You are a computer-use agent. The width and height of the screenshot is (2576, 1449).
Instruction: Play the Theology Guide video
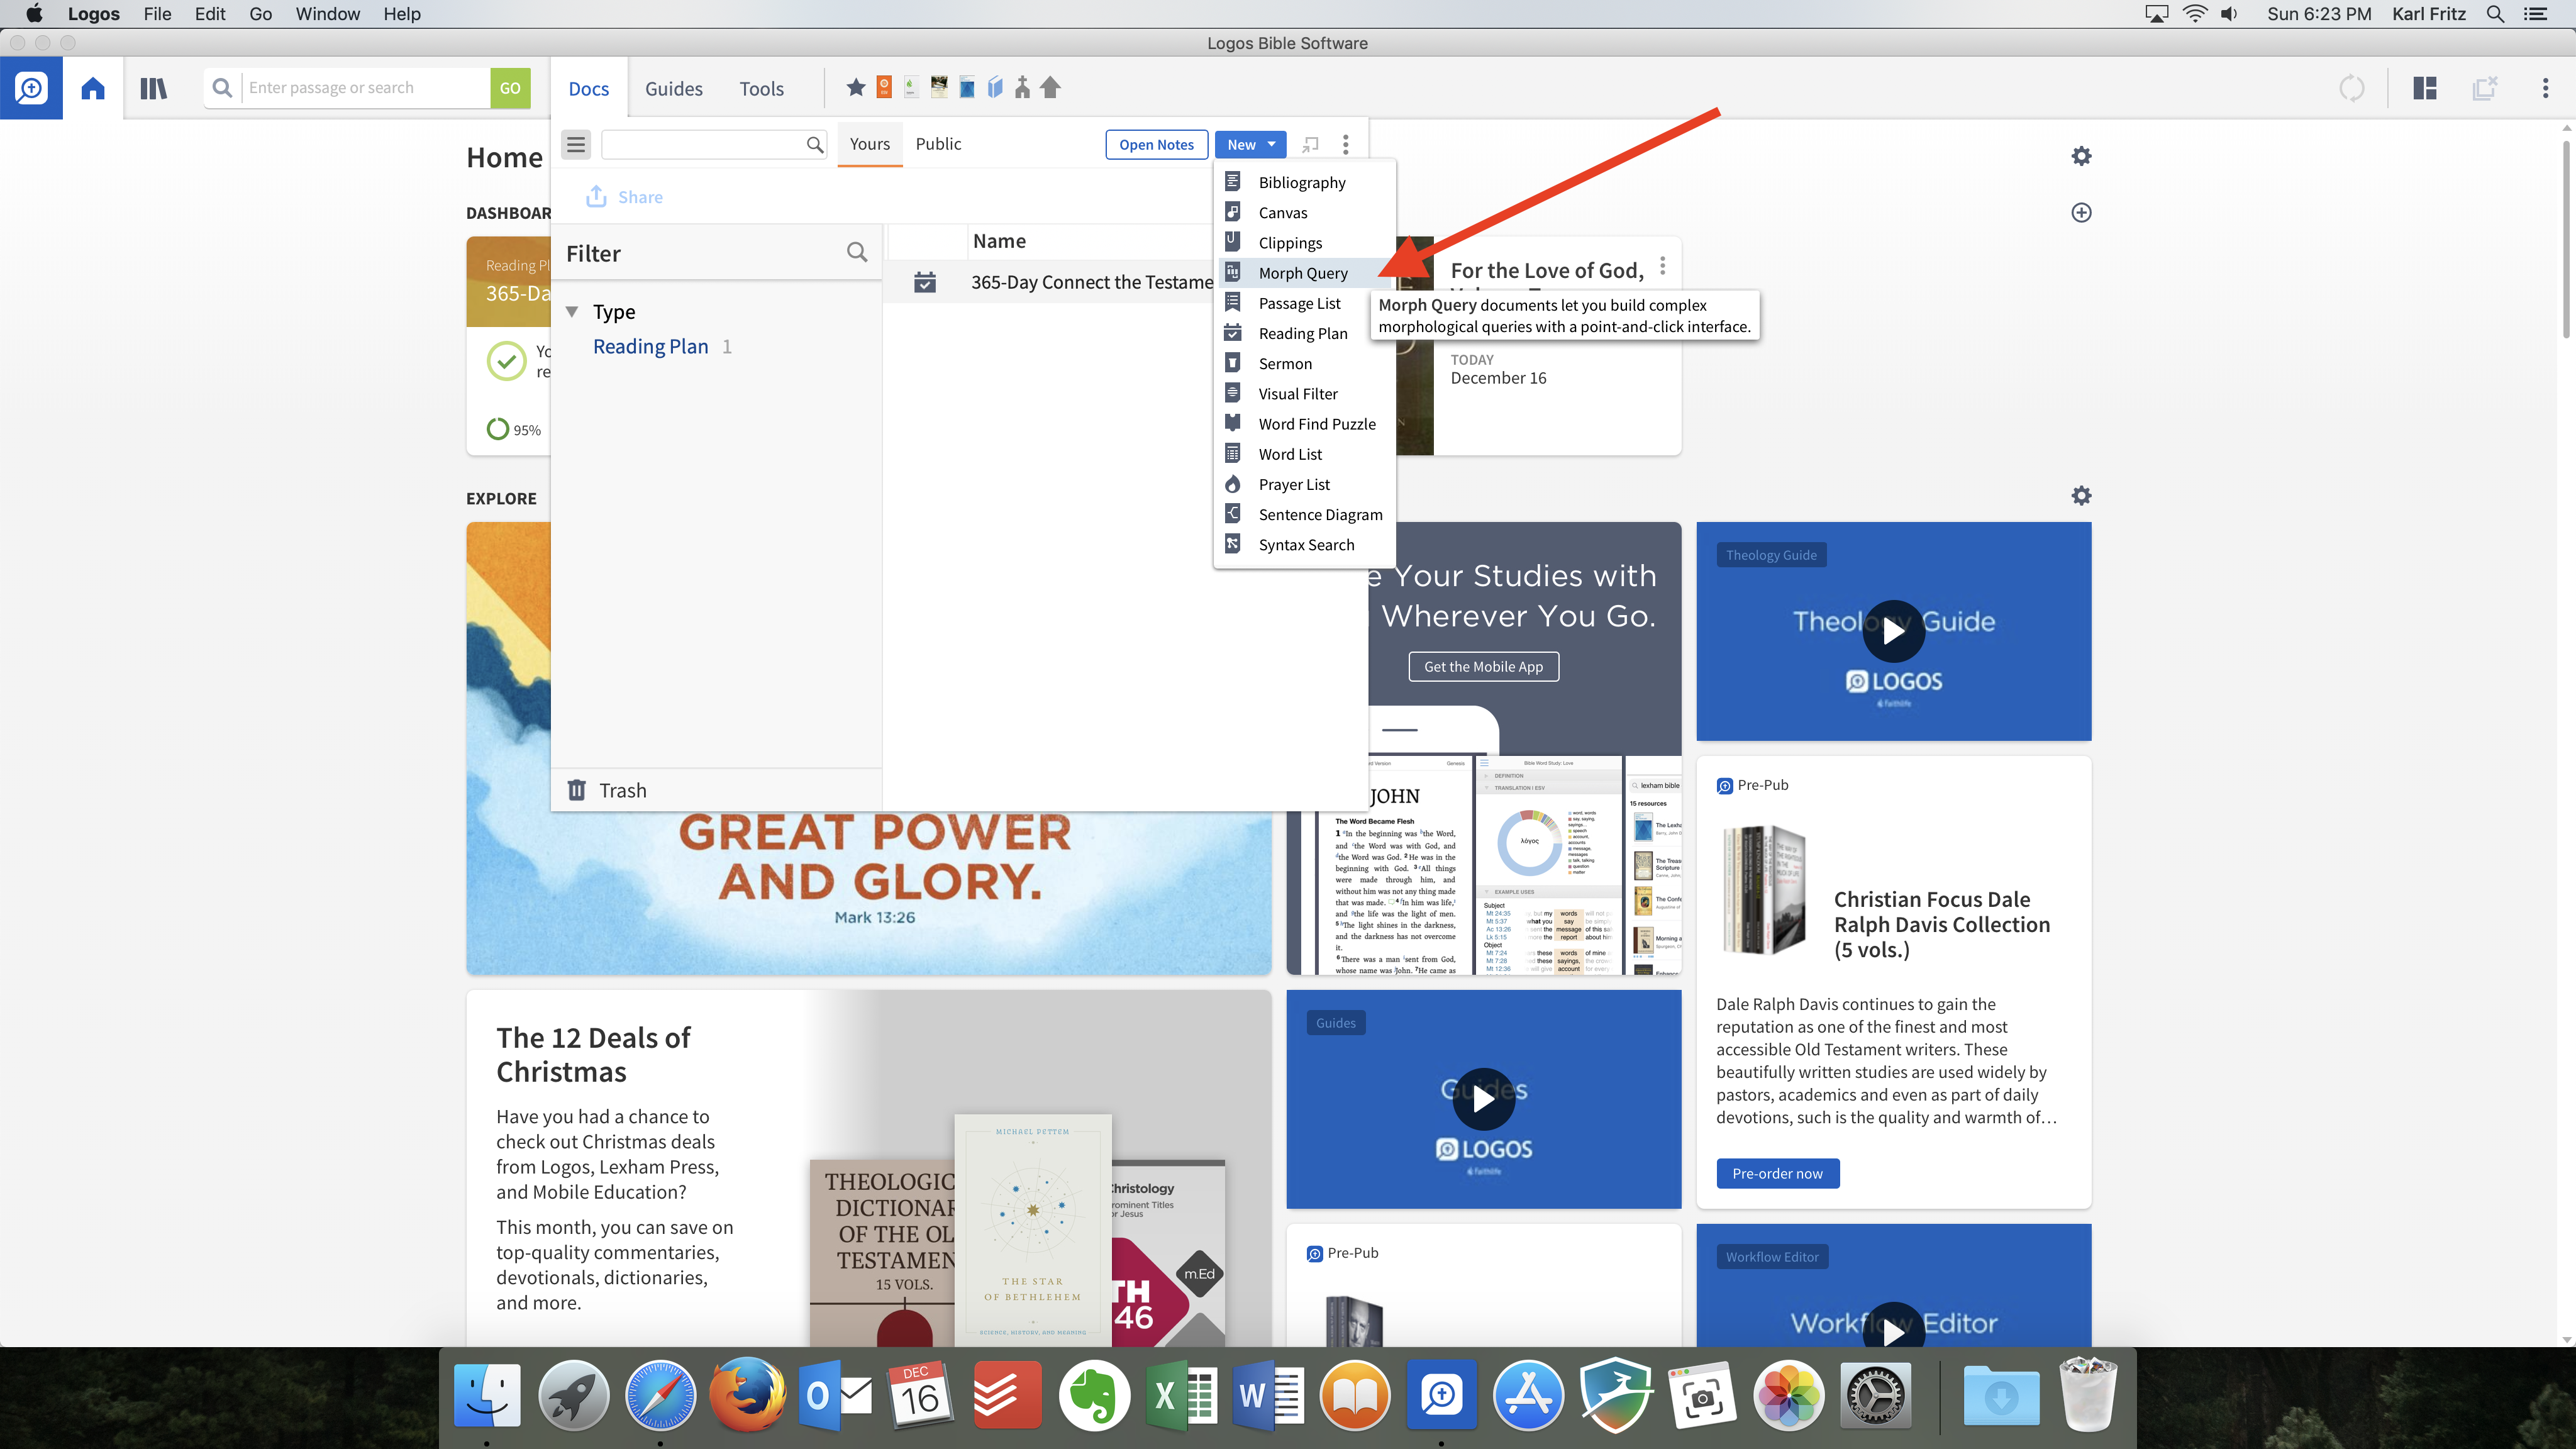click(x=1893, y=631)
